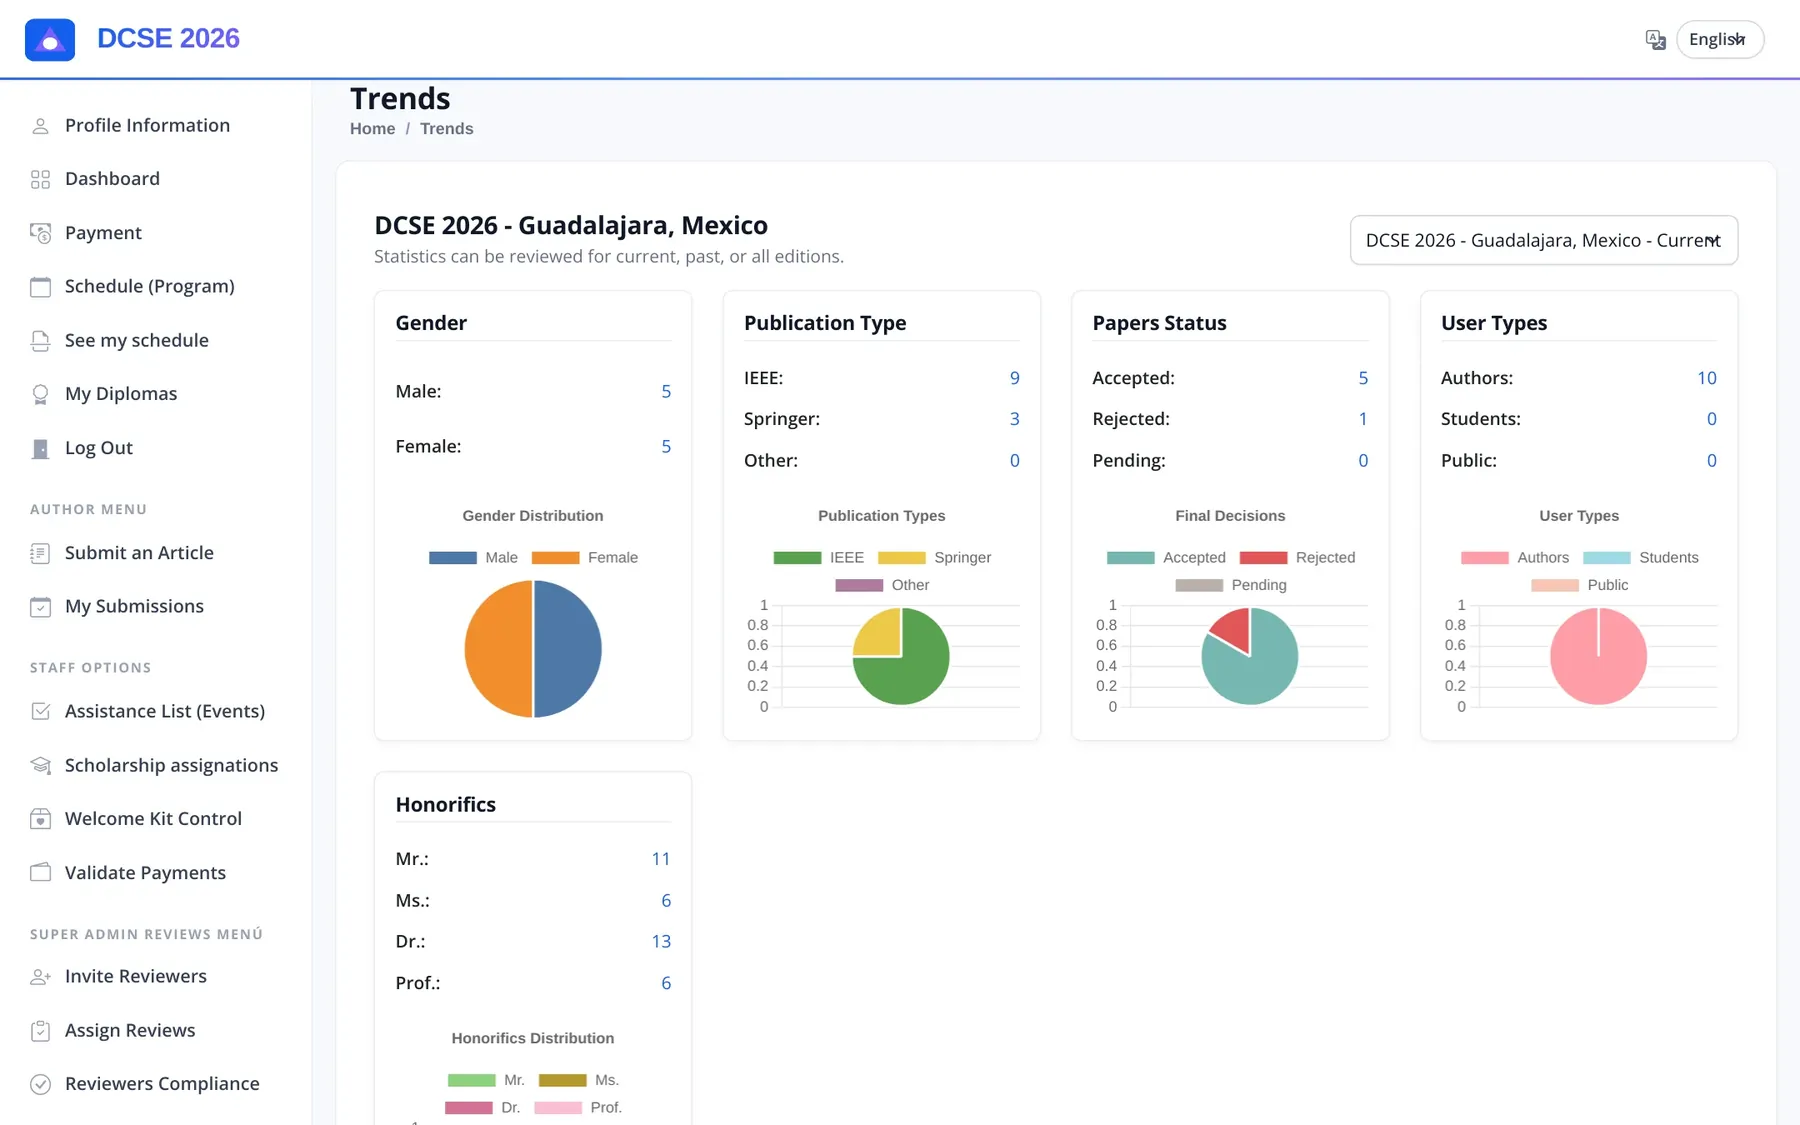Click the Profile Information person icon
The width and height of the screenshot is (1800, 1125).
pyautogui.click(x=40, y=126)
